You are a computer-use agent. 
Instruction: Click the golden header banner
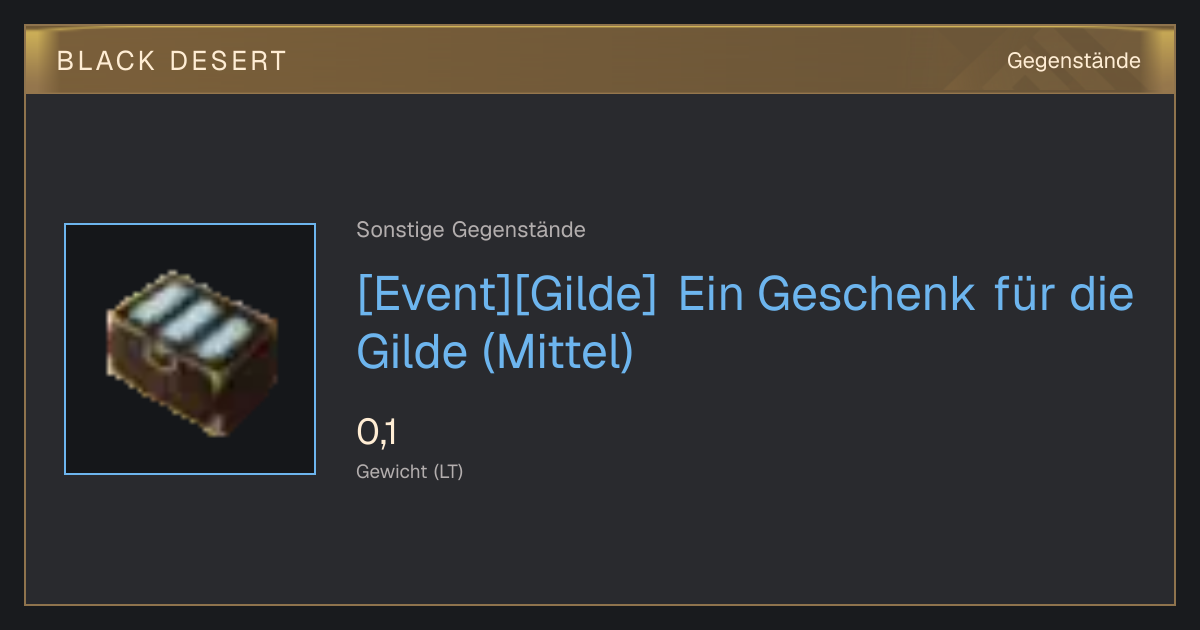click(x=600, y=60)
